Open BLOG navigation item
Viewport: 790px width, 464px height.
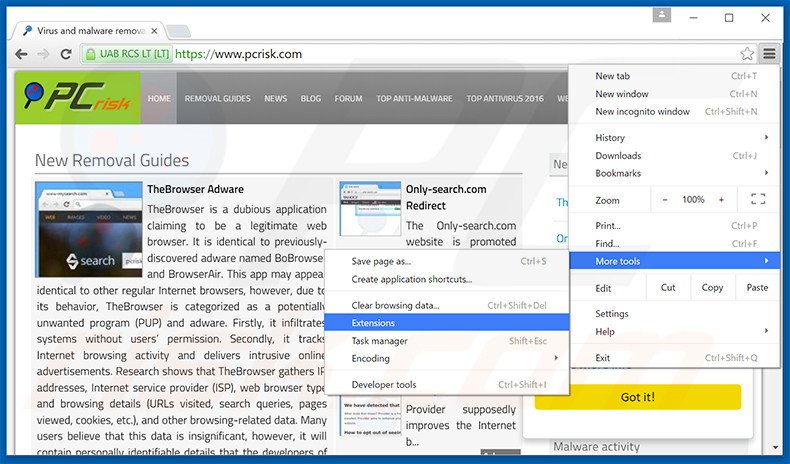pyautogui.click(x=310, y=98)
